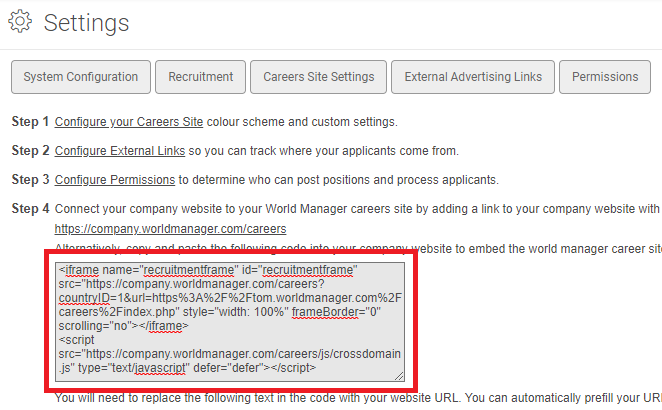Screen dimensions: 662x410
Task: Click text 'so you can track where your applicants come from.'
Action: click(324, 151)
